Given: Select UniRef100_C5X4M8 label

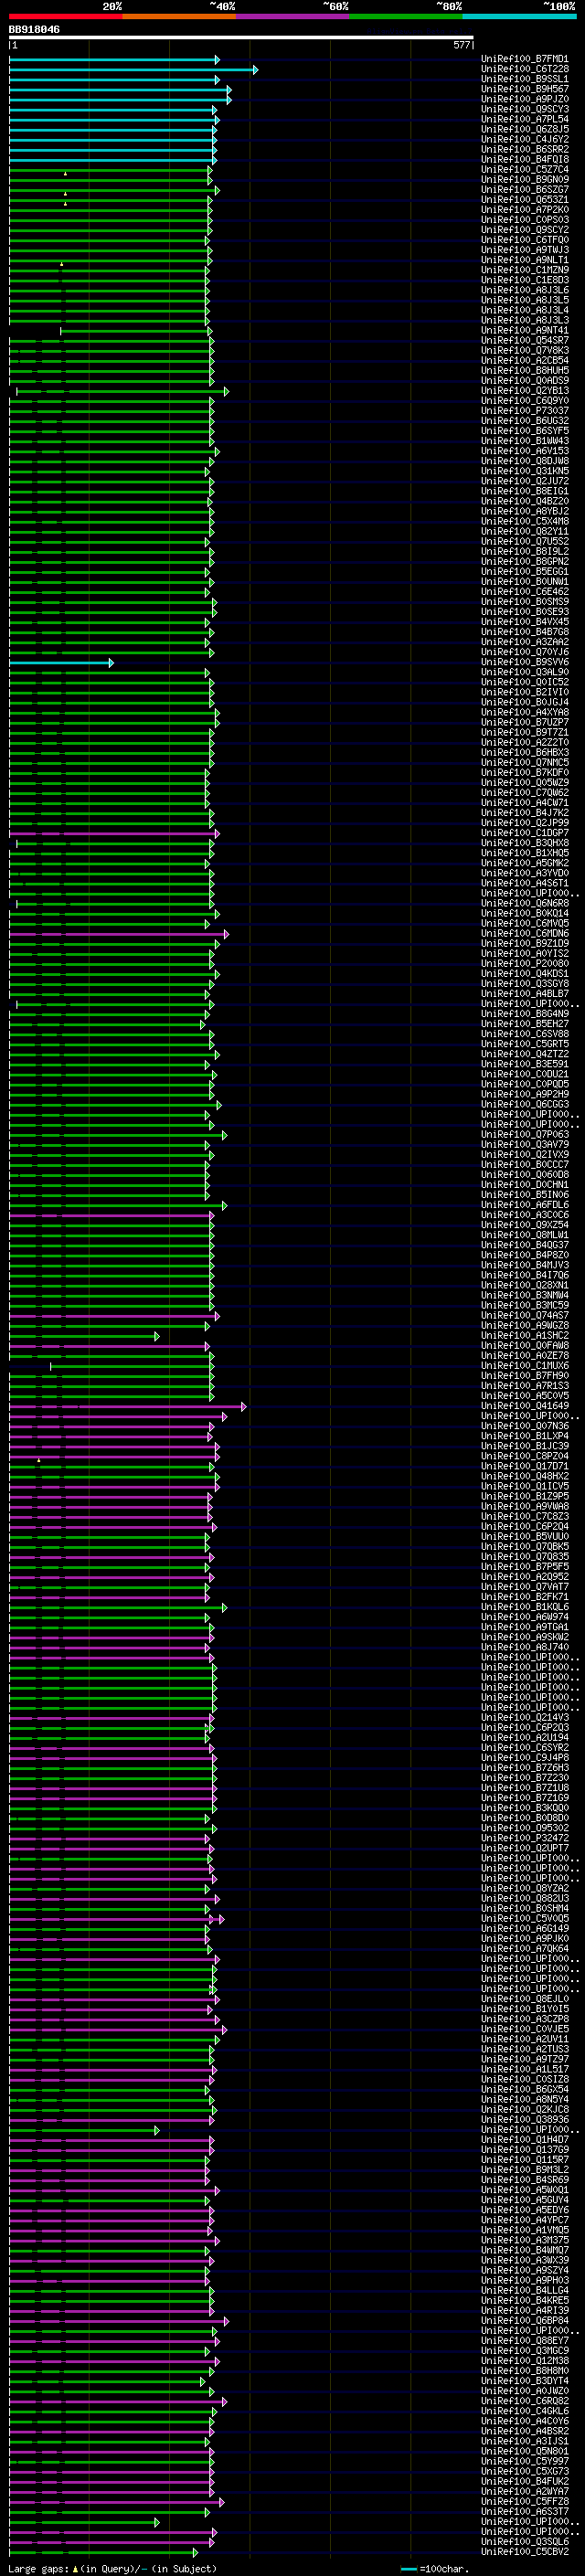Looking at the screenshot, I should click(525, 522).
